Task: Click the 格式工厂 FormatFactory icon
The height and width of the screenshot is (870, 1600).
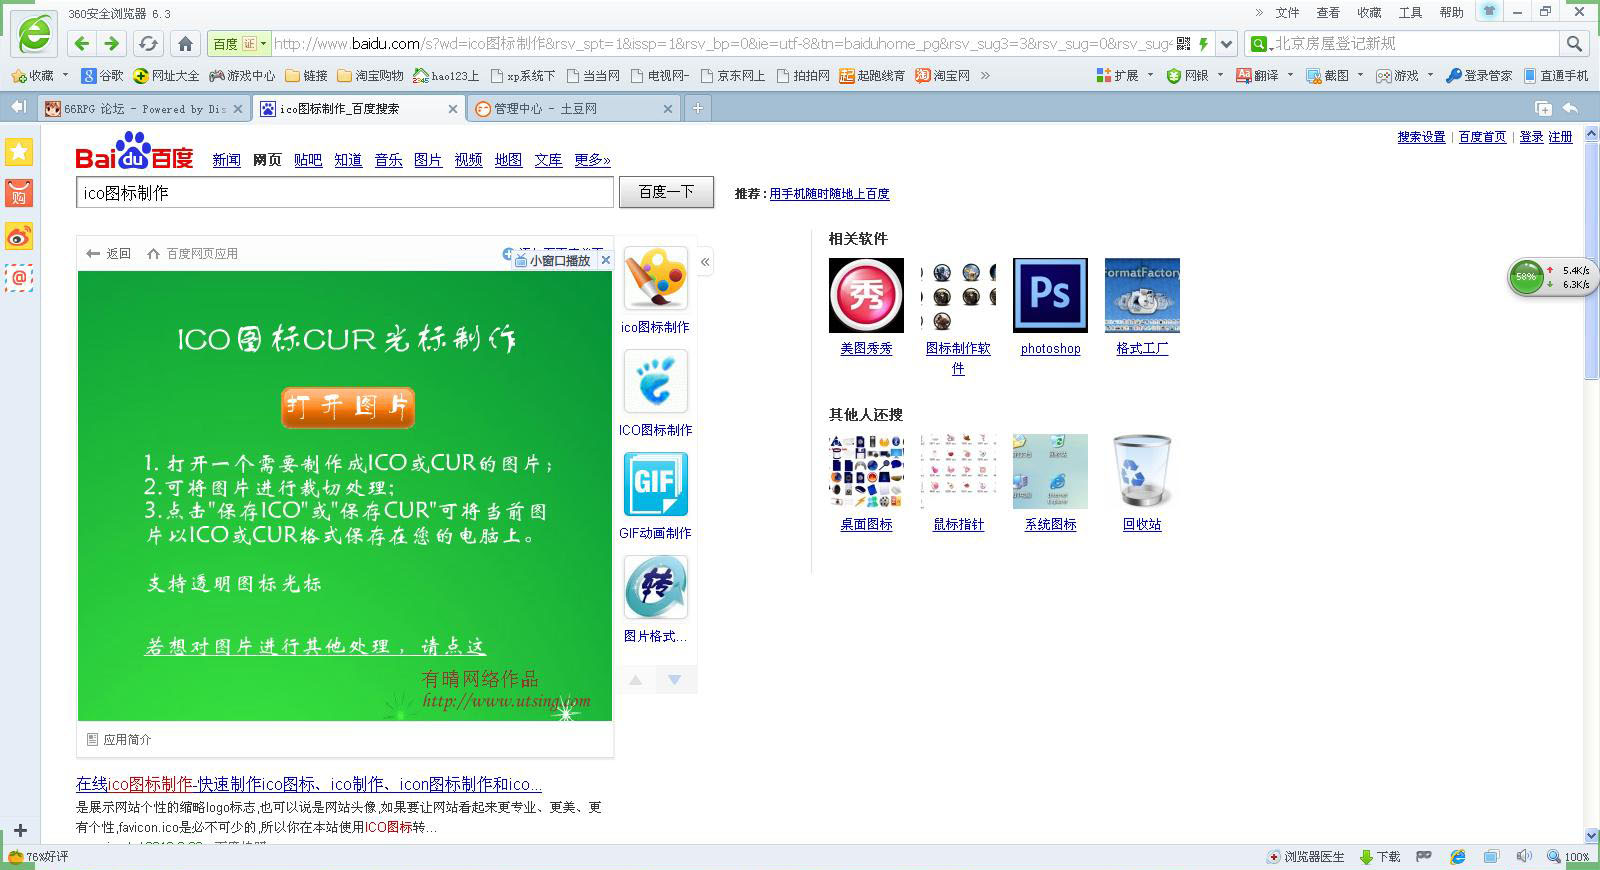Action: point(1142,295)
